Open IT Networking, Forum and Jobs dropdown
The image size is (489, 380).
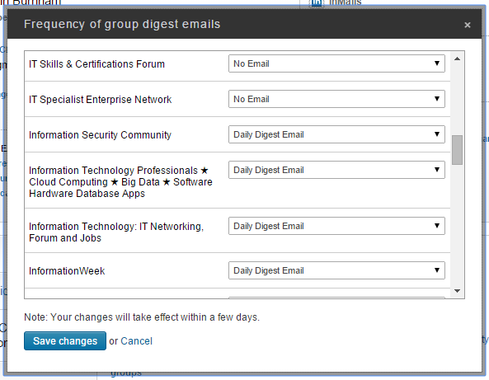point(336,226)
